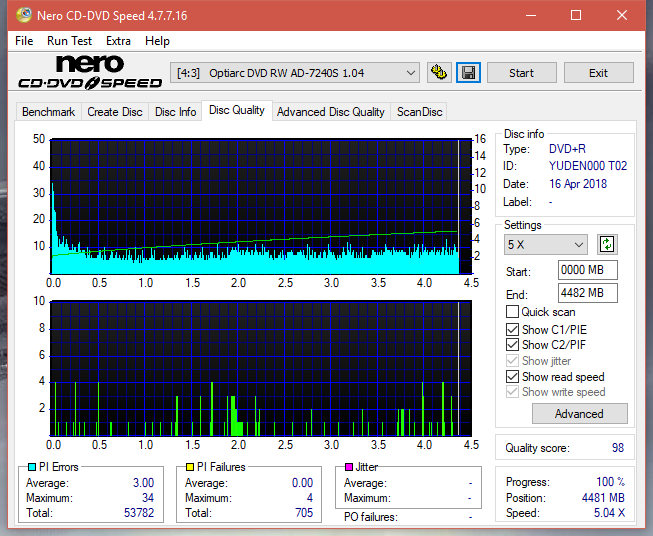Screen dimensions: 653x536
Task: Open the Help menu
Action: pyautogui.click(x=157, y=41)
